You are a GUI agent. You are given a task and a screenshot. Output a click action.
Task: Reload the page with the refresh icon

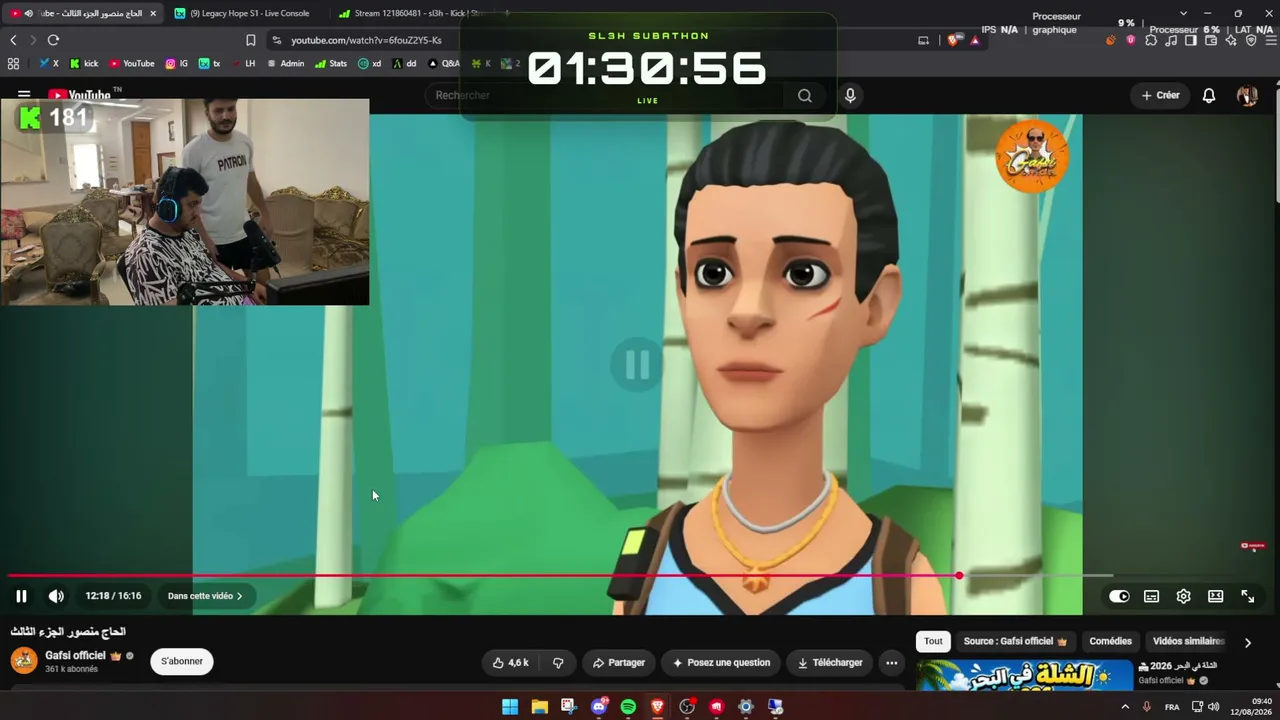(x=53, y=40)
